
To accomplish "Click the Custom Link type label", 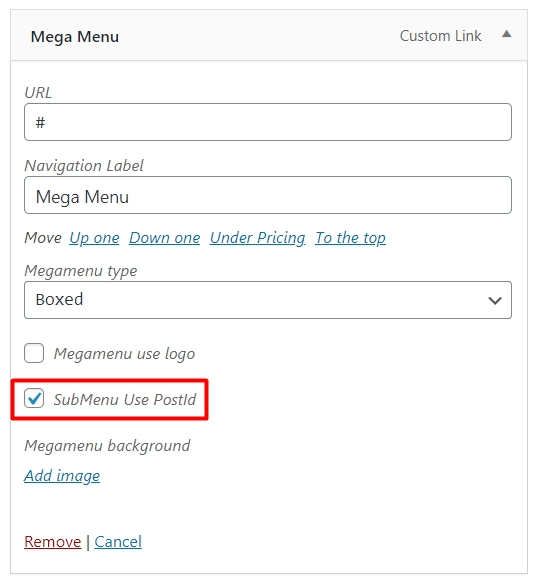I will coord(440,36).
